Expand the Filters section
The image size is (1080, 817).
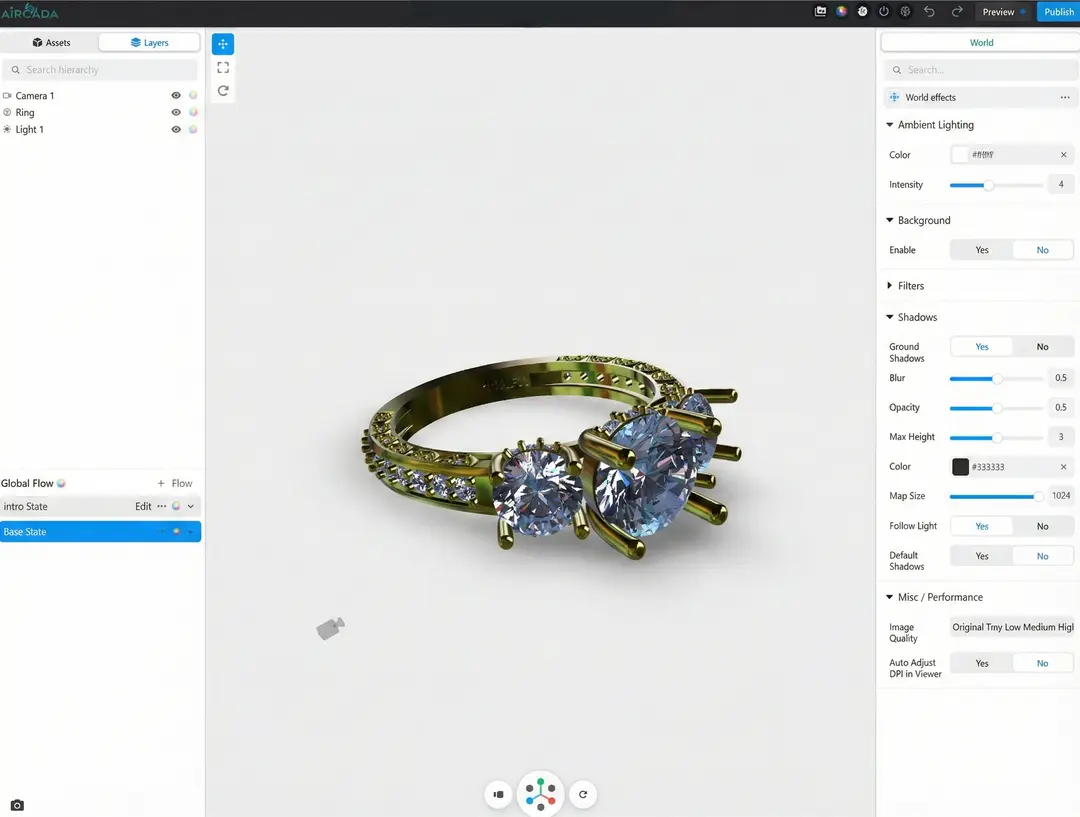(889, 285)
